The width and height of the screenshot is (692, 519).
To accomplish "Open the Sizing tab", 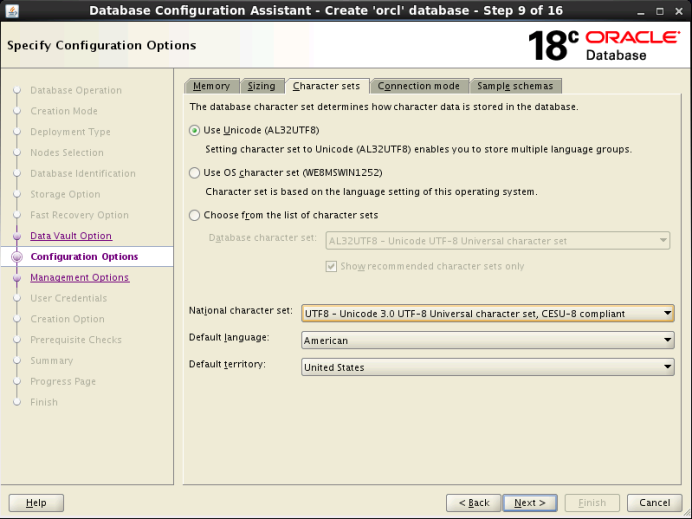I will [x=261, y=86].
